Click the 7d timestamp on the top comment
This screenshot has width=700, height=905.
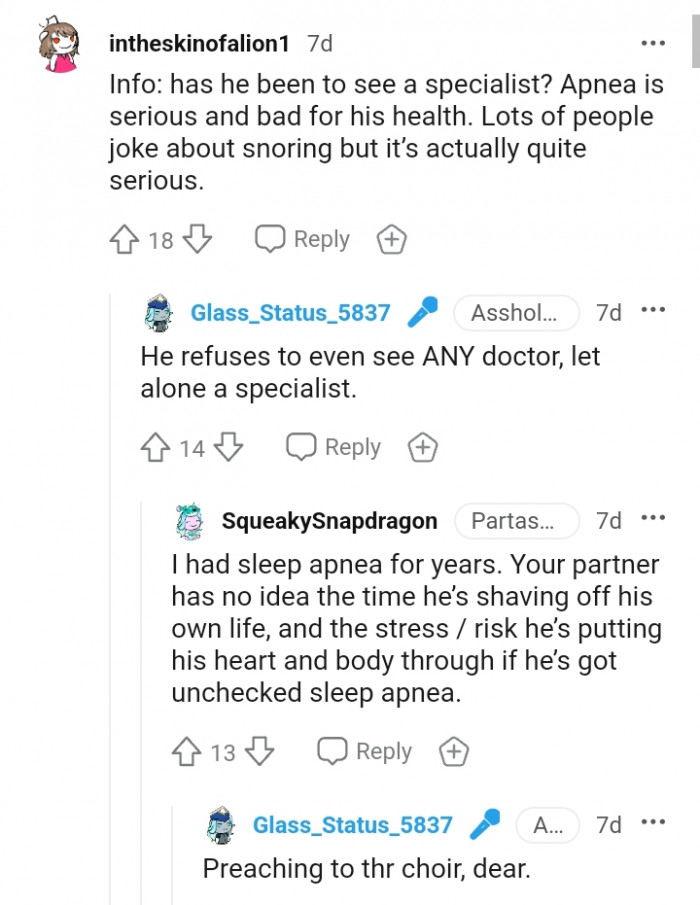pos(317,42)
